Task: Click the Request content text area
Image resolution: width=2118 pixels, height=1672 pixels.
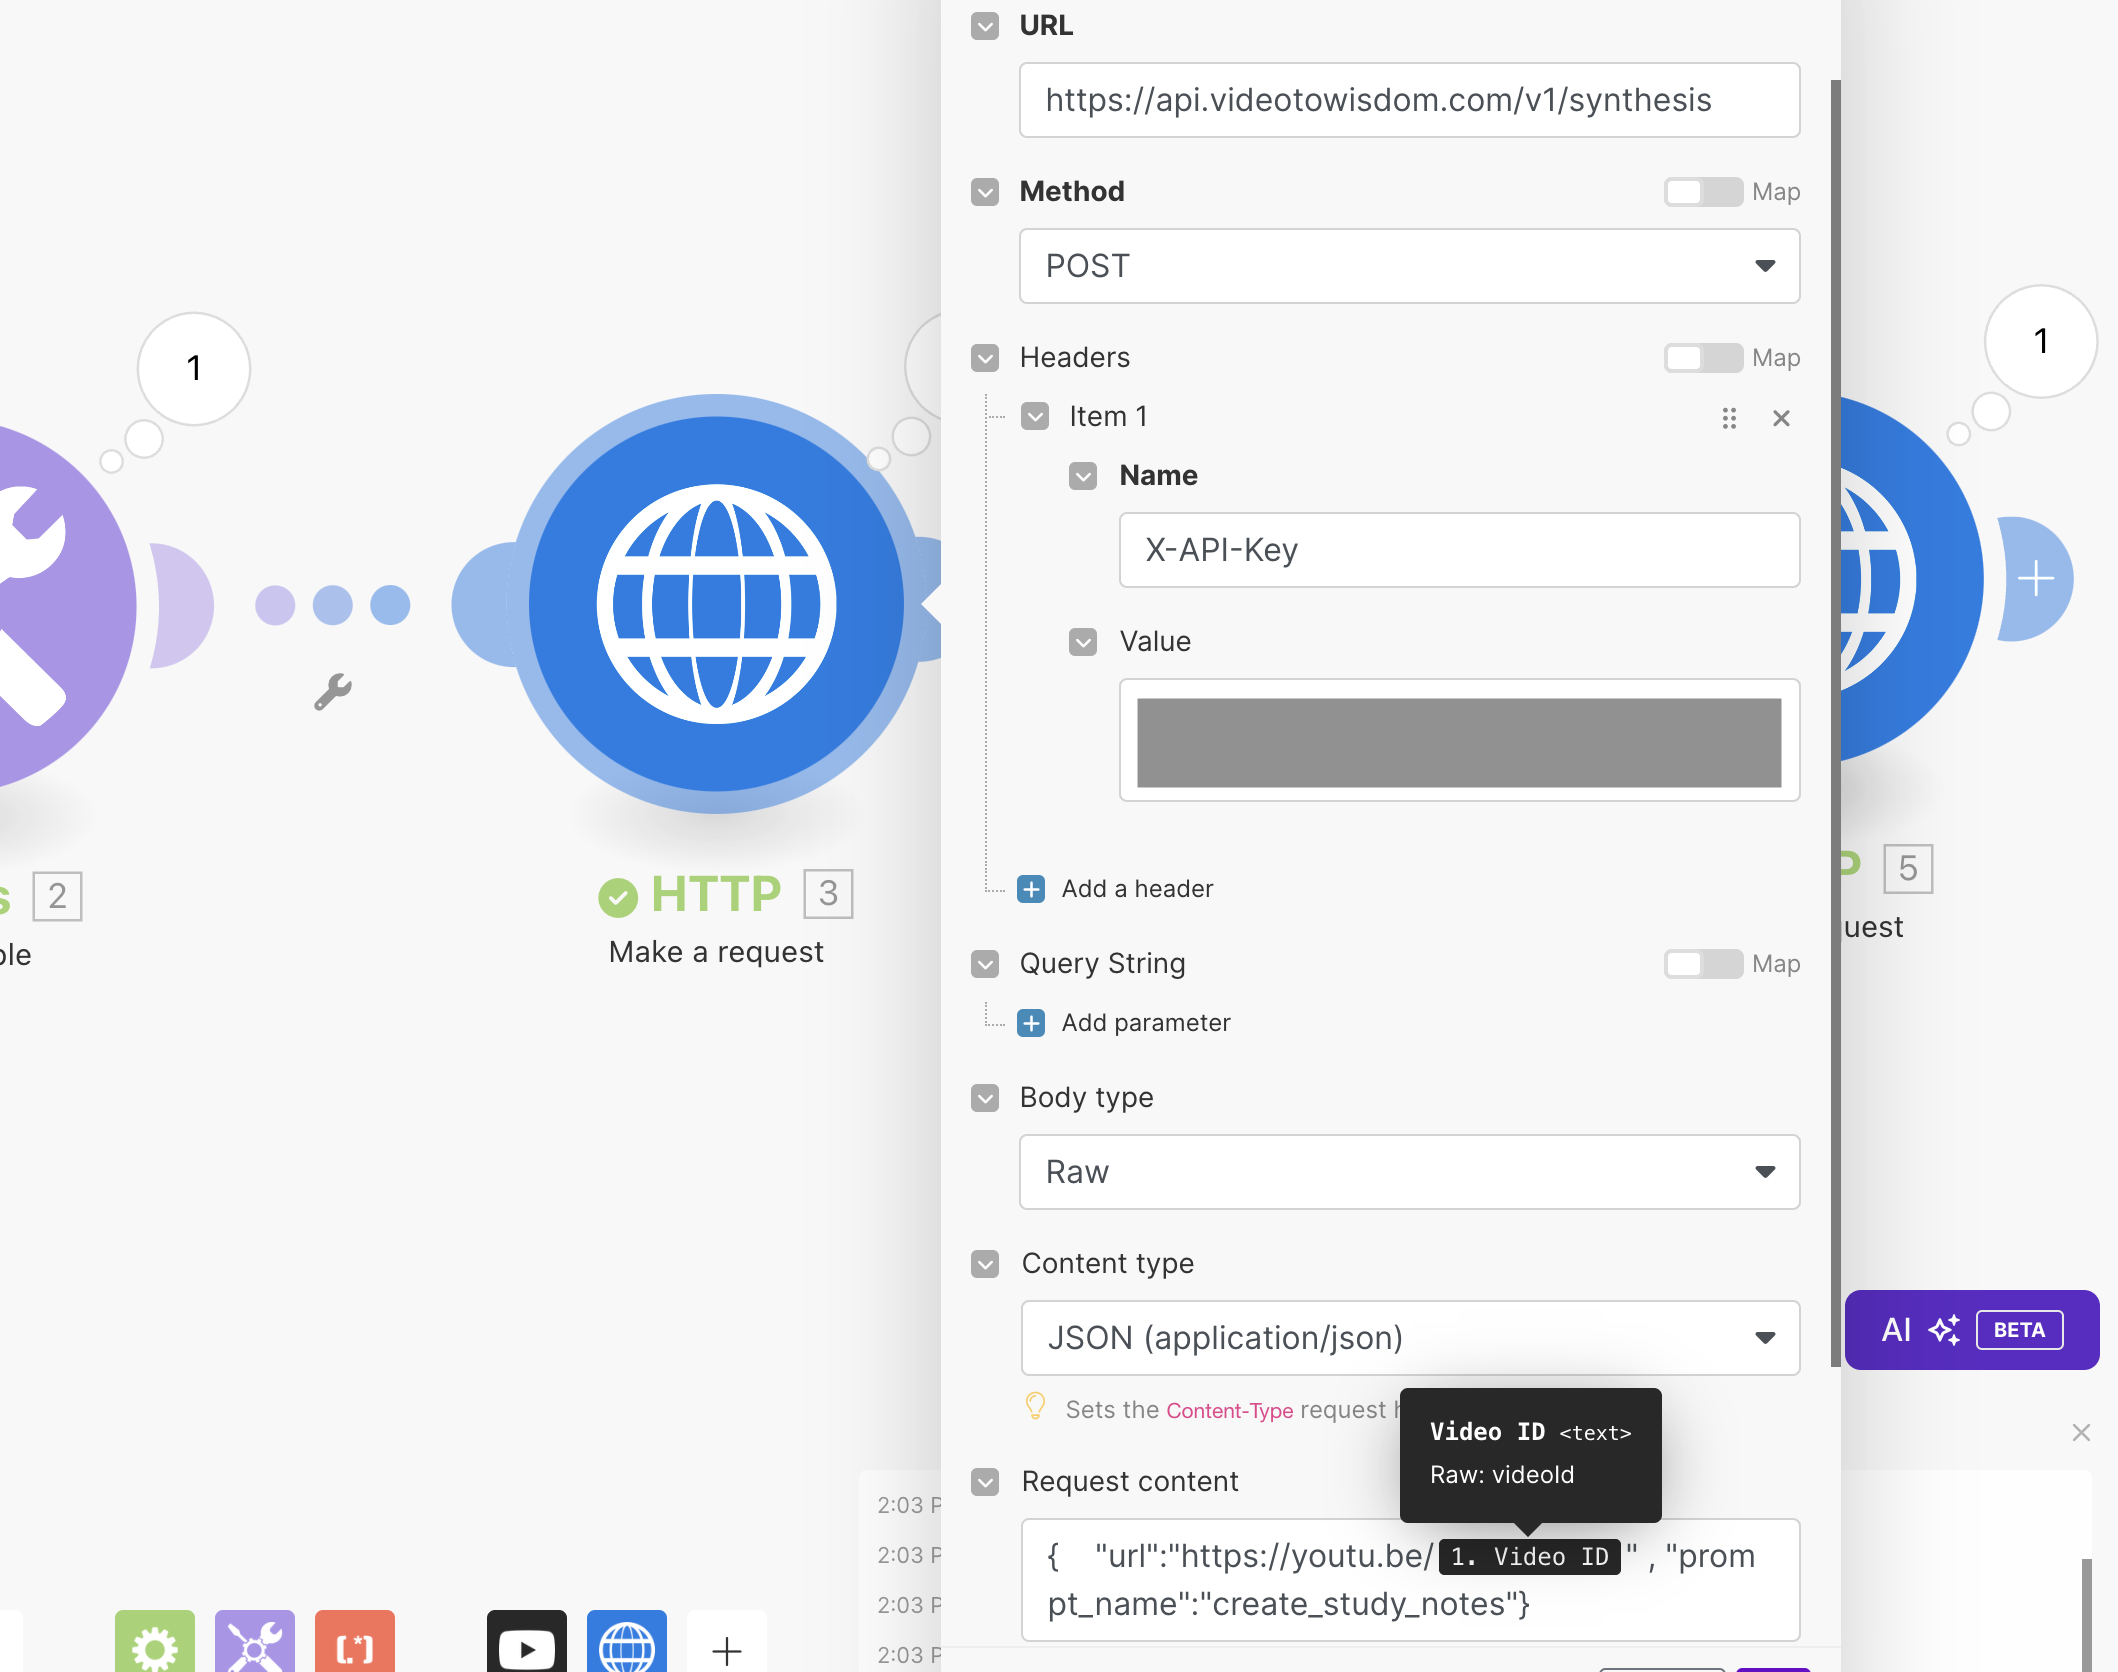Action: pos(1410,1580)
